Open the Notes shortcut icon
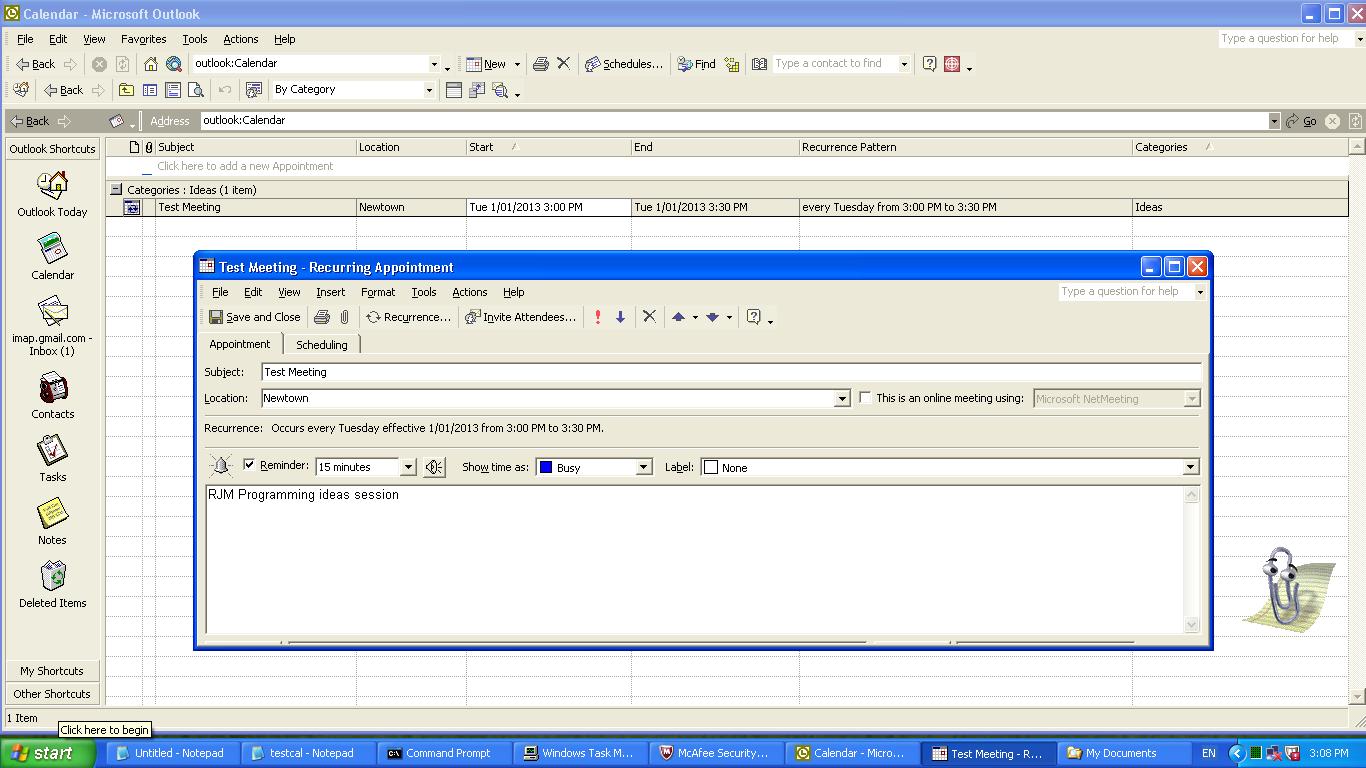 (52, 514)
